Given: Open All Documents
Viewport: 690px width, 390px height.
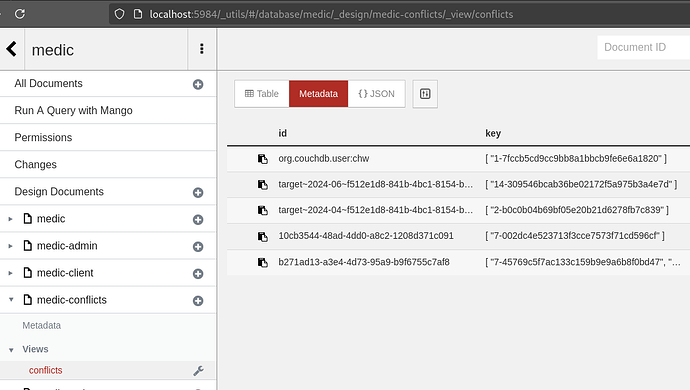Looking at the screenshot, I should click(x=48, y=84).
